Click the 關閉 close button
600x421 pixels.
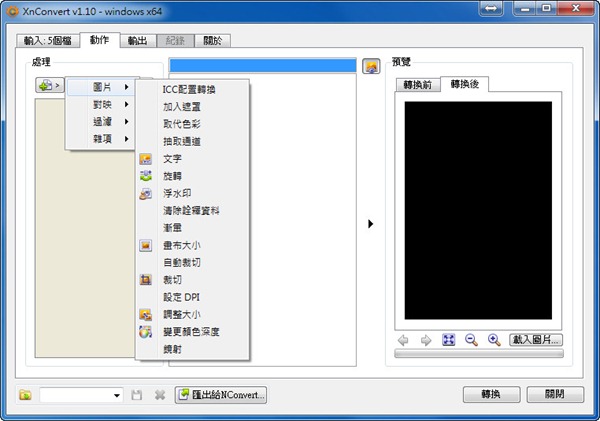coord(555,394)
